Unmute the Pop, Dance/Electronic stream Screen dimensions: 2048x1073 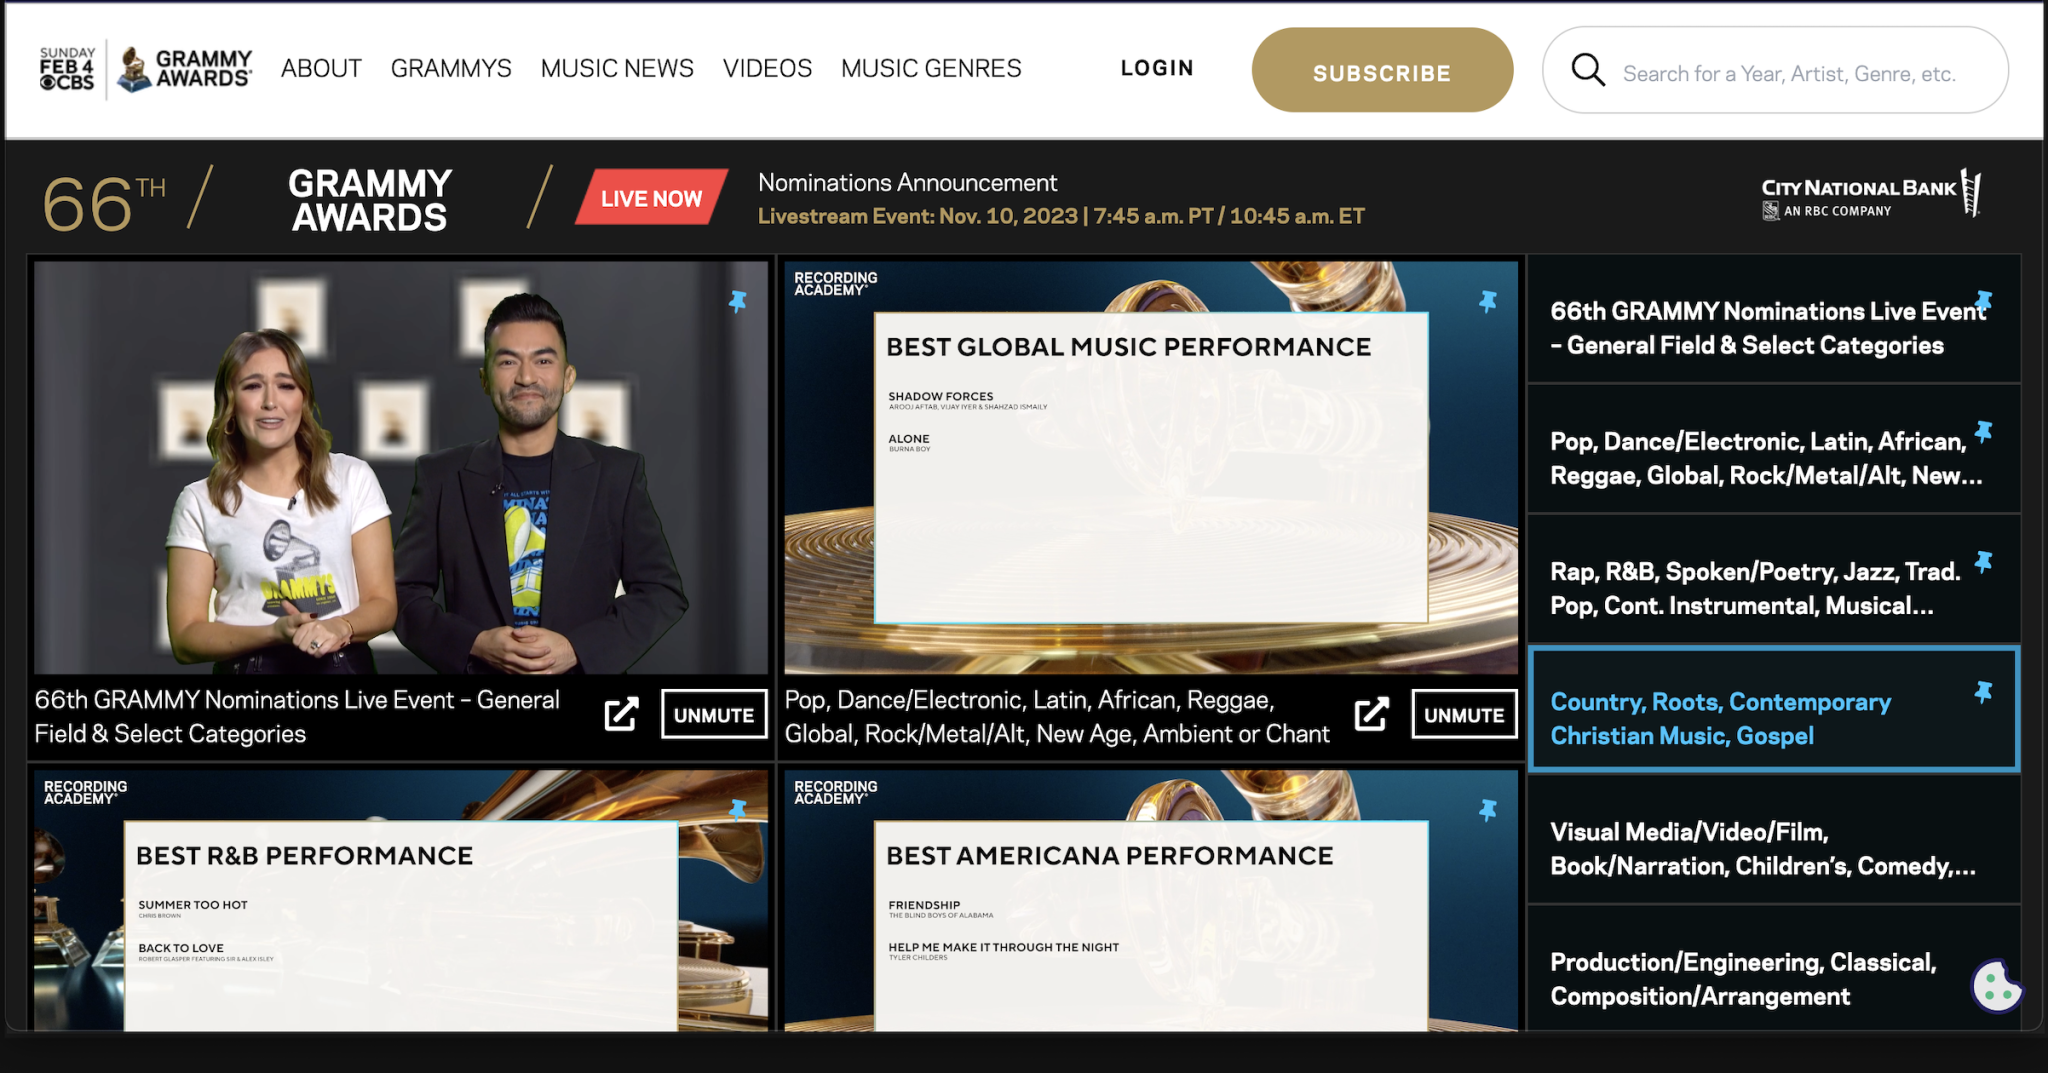(1464, 714)
